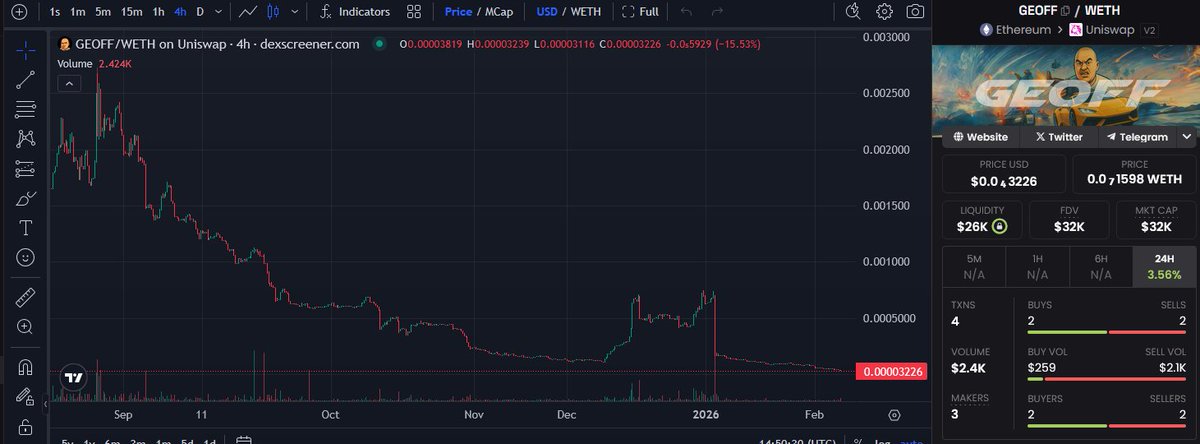1200x444 pixels.
Task: Click the liquidity lock icon
Action: (x=999, y=227)
